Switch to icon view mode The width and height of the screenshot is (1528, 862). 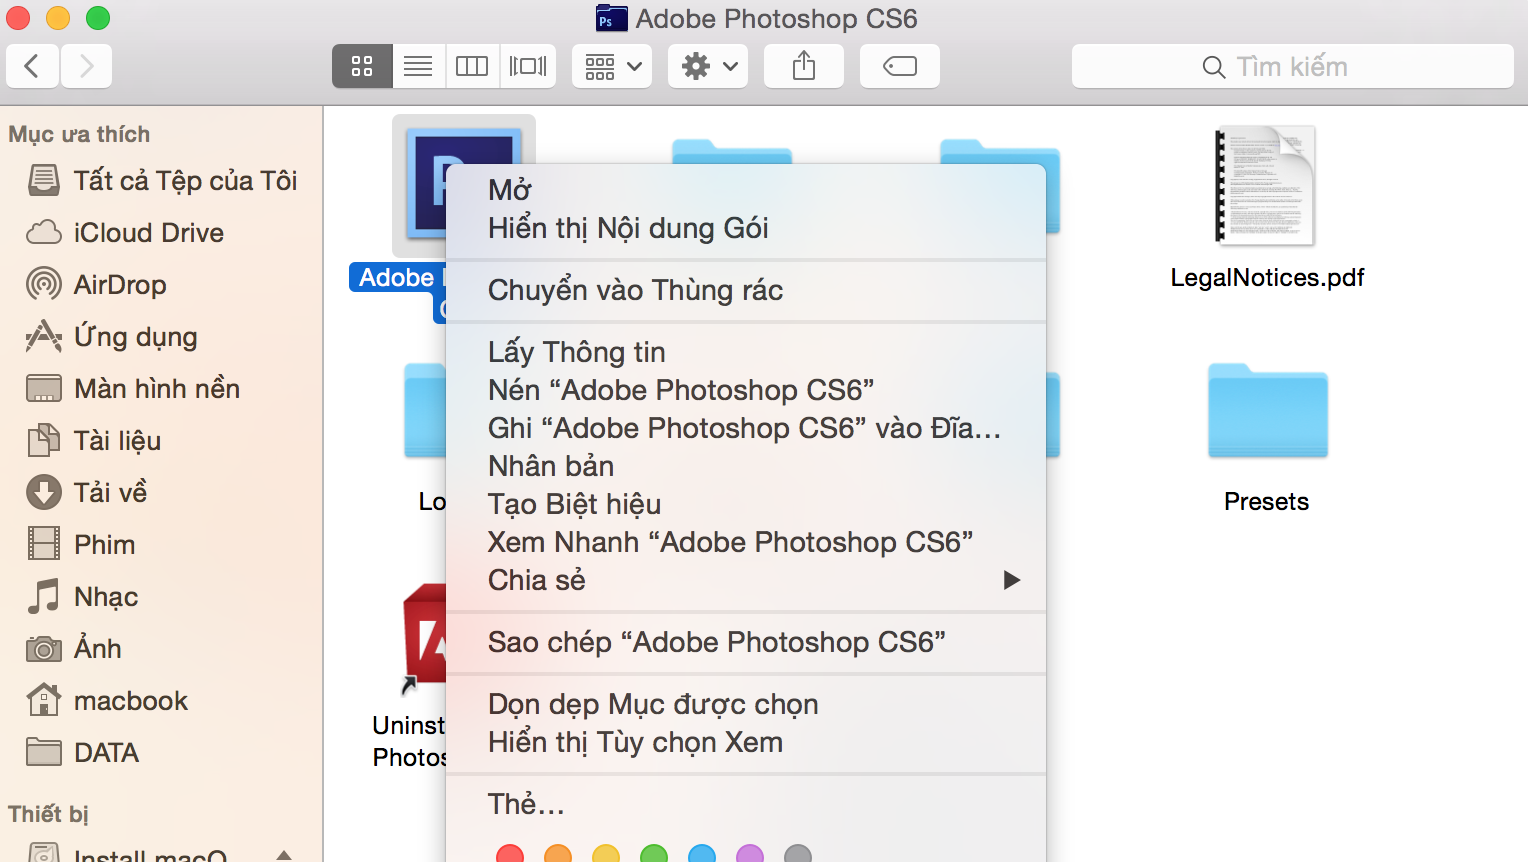(362, 66)
